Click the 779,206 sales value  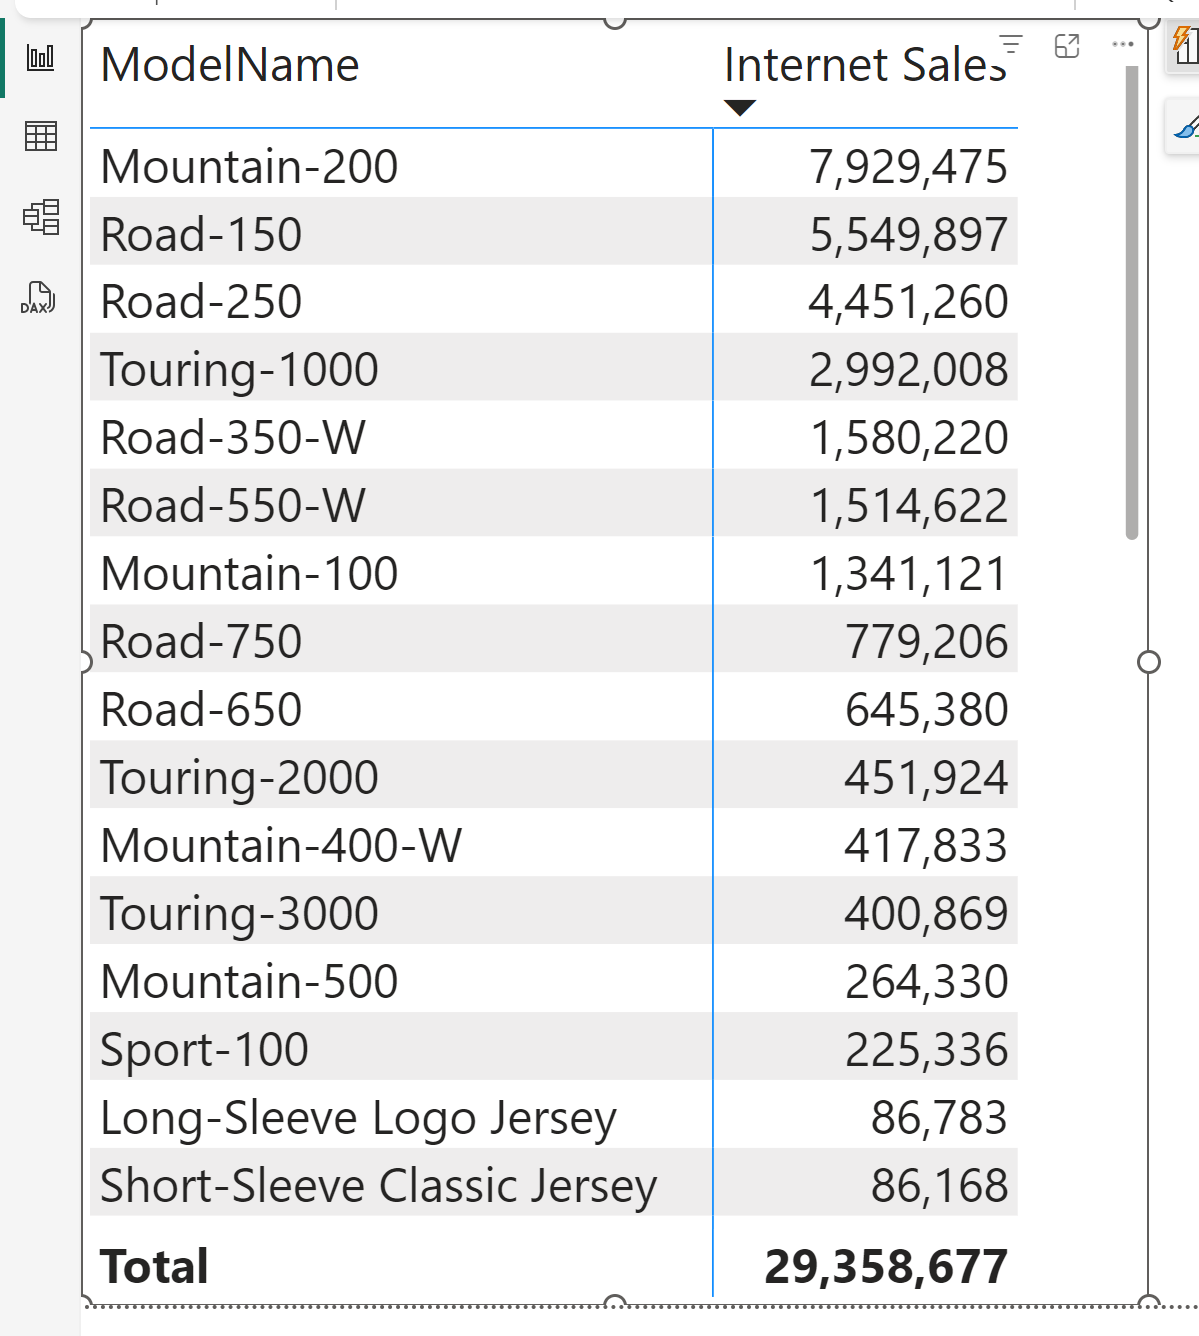click(x=927, y=643)
